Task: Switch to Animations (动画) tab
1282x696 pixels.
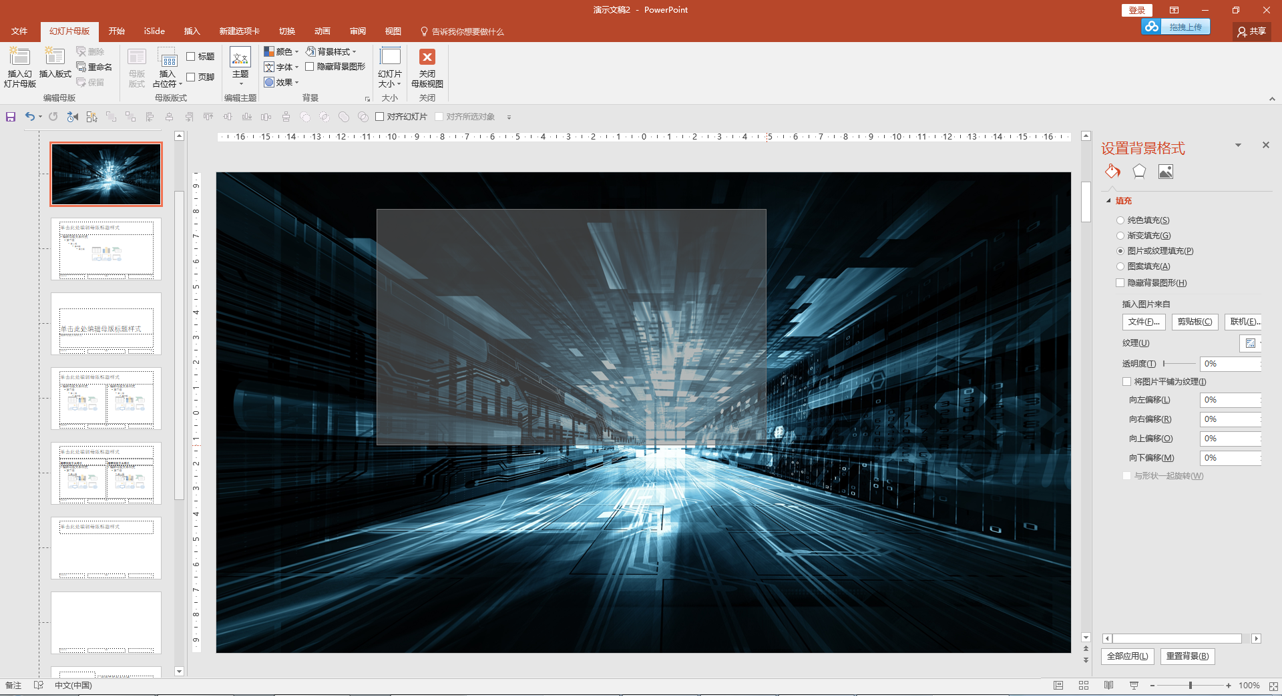Action: click(322, 32)
